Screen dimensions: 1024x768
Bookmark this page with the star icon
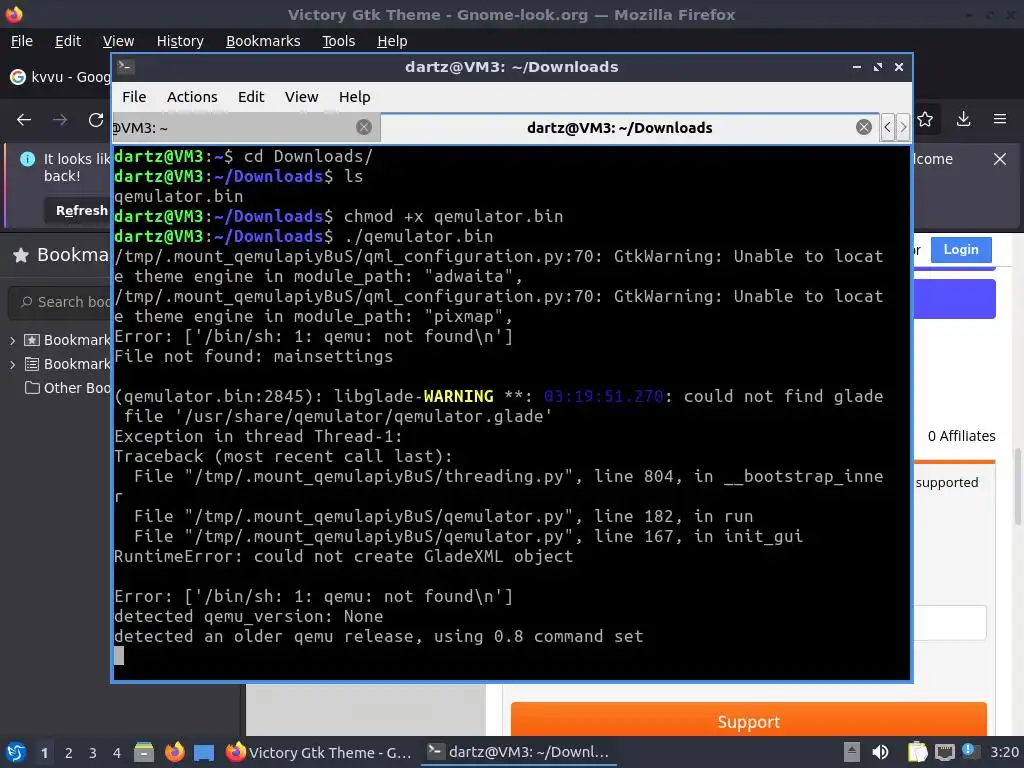pos(925,119)
